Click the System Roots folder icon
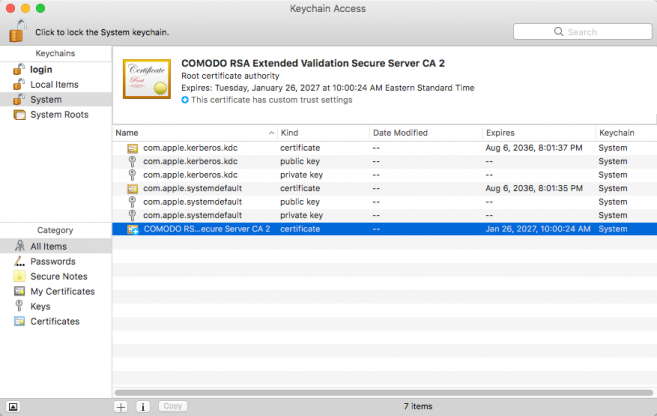657x416 pixels. [x=19, y=114]
